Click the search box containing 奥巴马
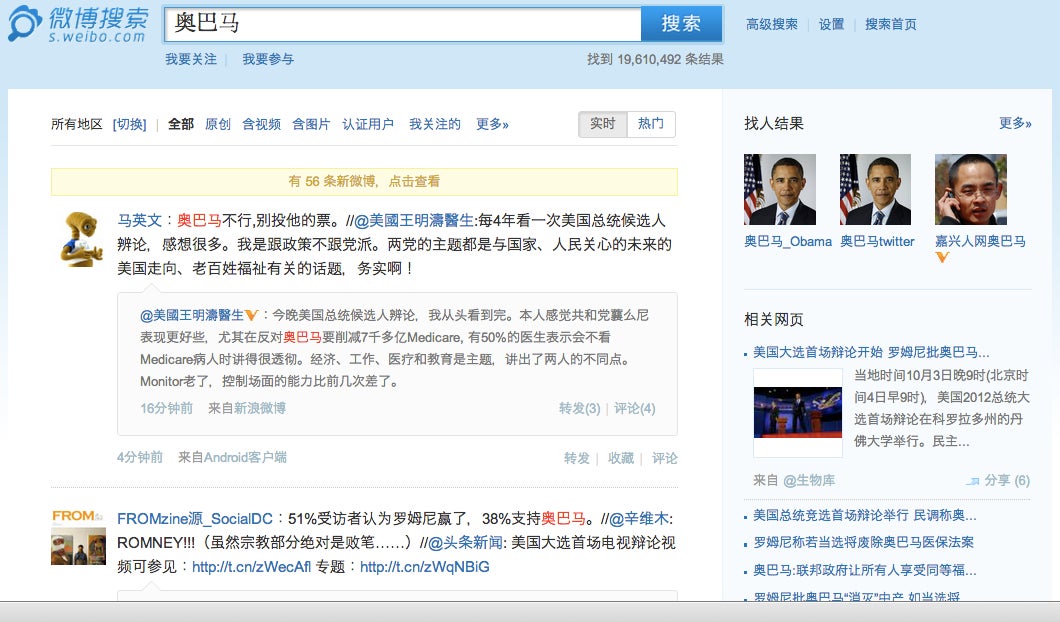The image size is (1060, 622). pyautogui.click(x=403, y=24)
